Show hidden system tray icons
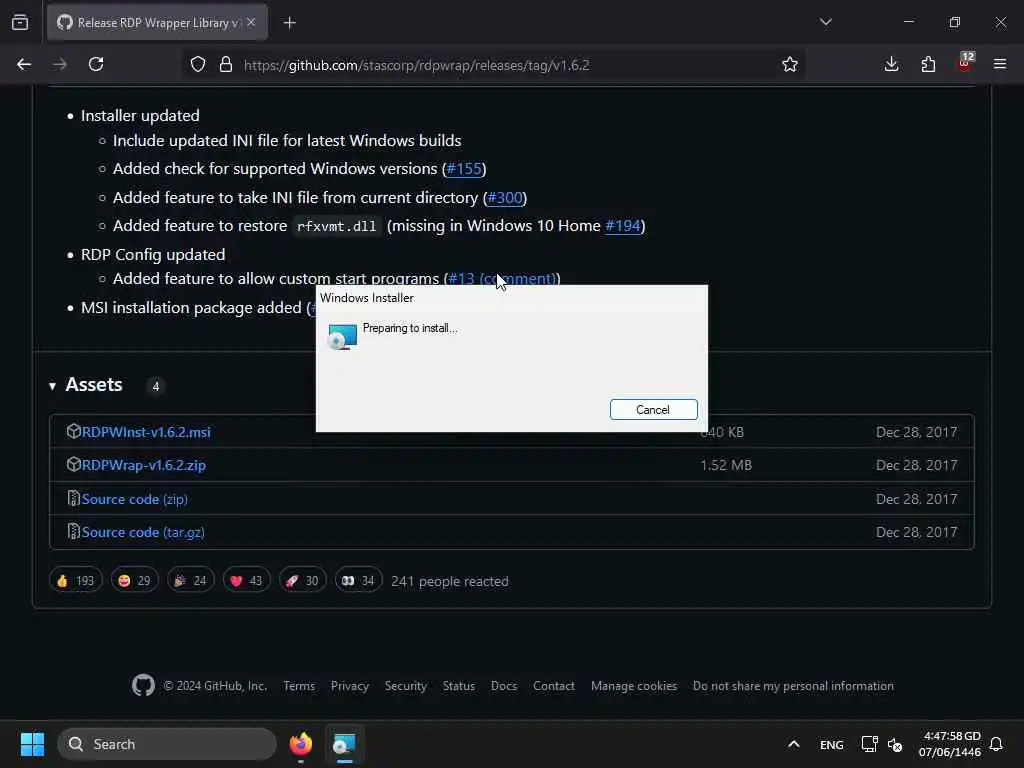1024x768 pixels. (x=793, y=744)
